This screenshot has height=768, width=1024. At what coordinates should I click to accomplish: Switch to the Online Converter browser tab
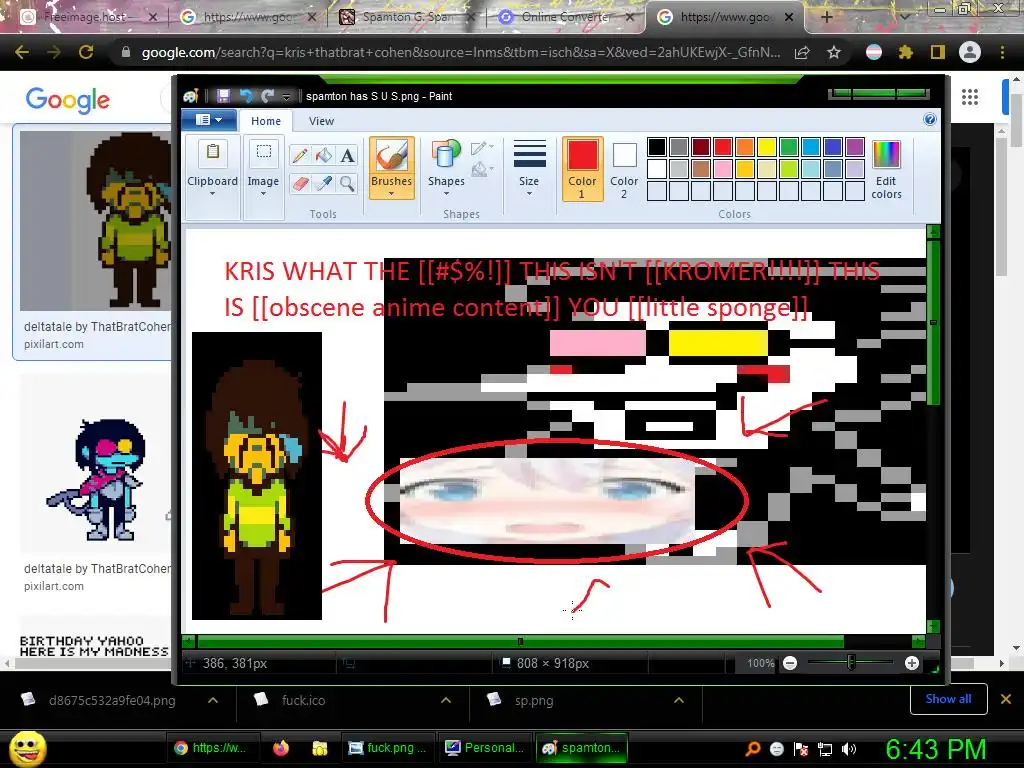566,17
